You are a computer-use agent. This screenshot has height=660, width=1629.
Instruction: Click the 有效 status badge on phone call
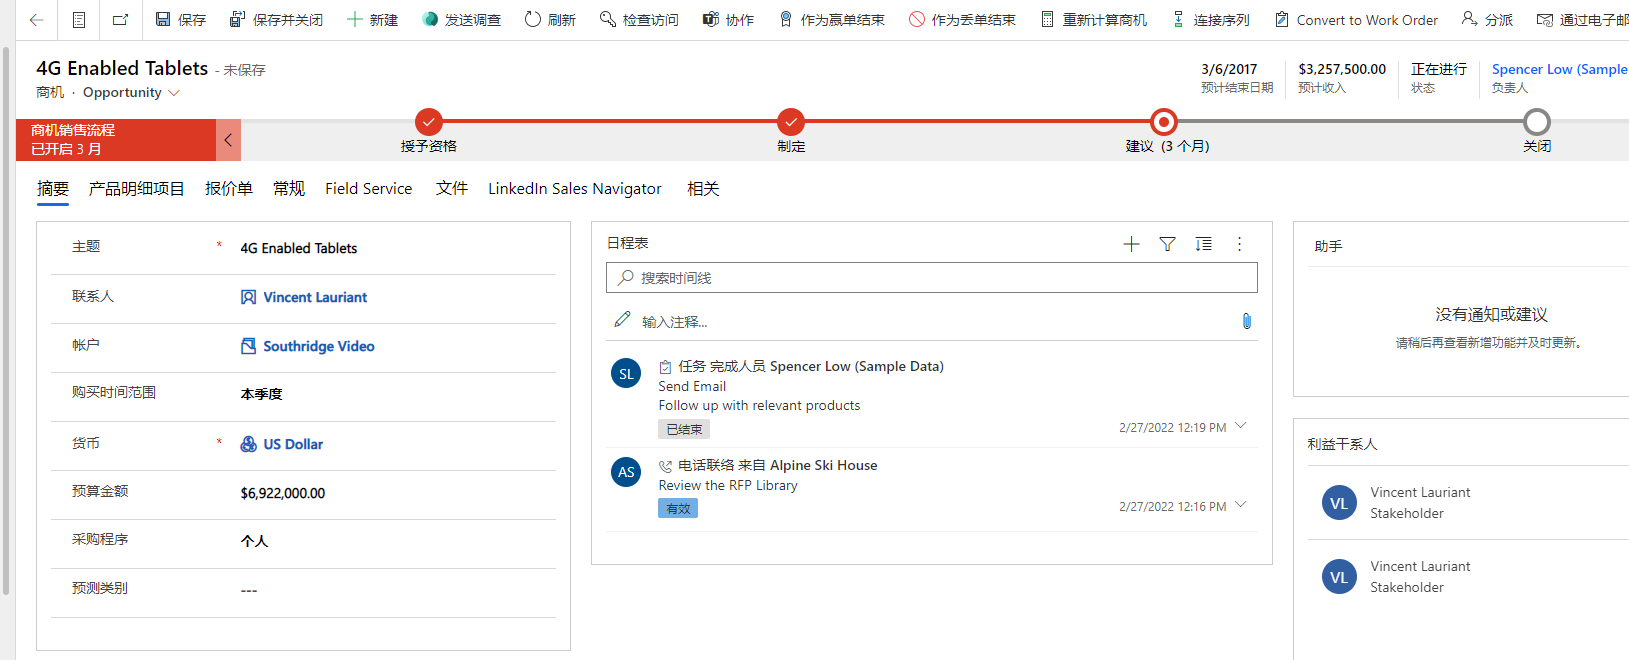pos(678,508)
